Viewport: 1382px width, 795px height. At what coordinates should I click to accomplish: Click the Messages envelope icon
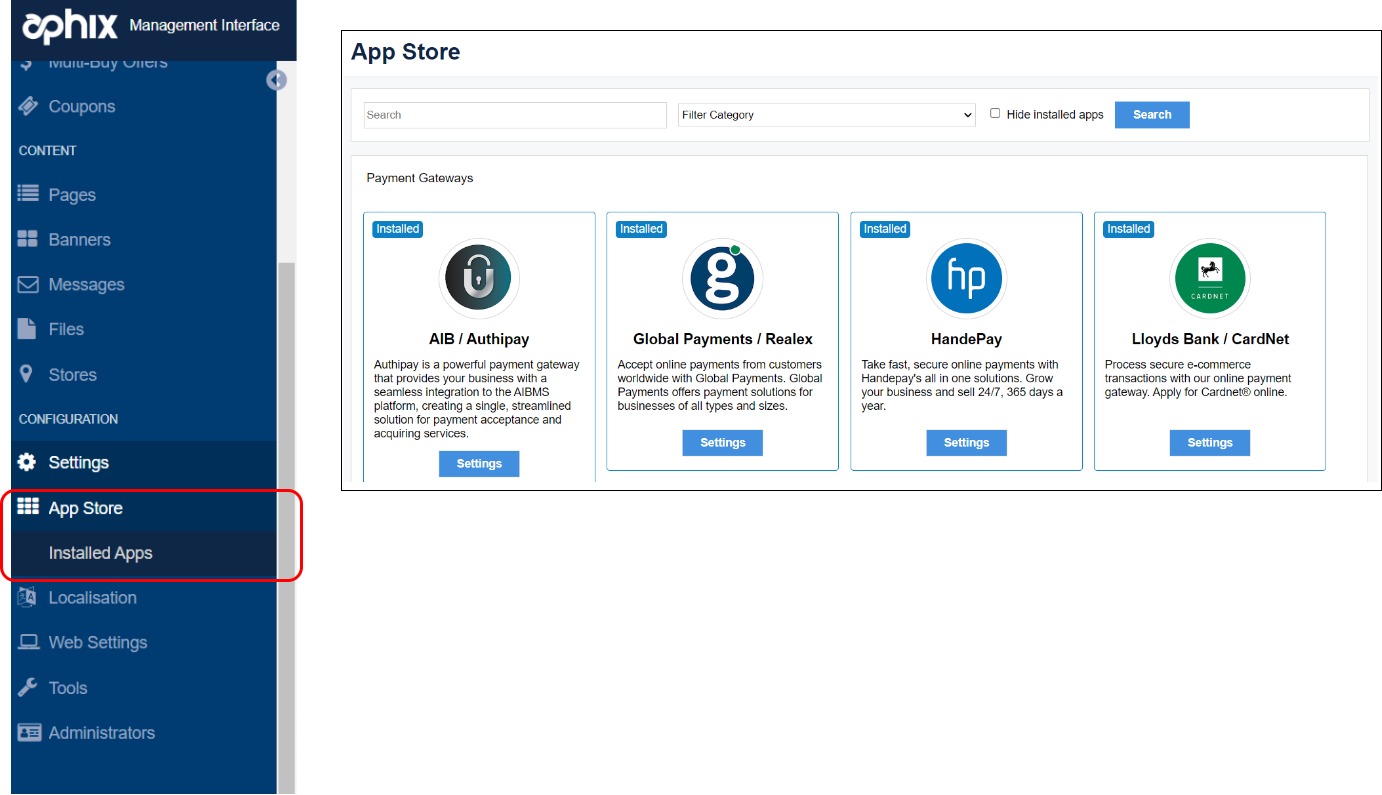[x=28, y=284]
